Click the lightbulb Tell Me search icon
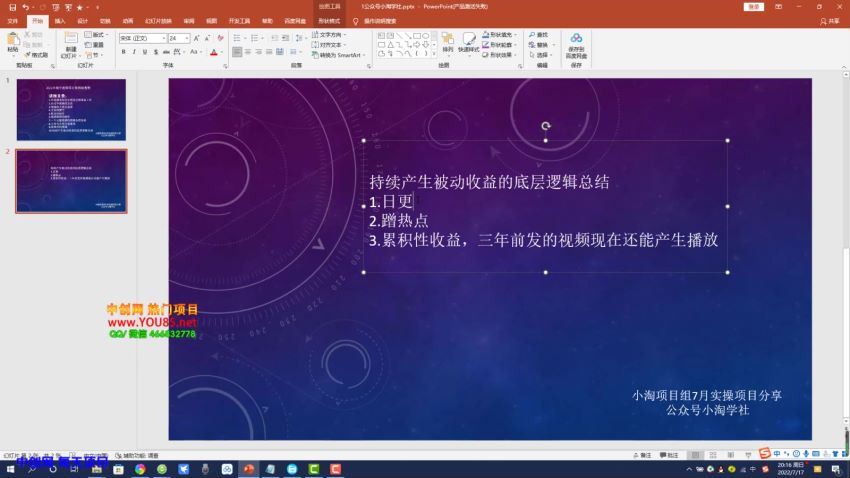 (x=356, y=21)
